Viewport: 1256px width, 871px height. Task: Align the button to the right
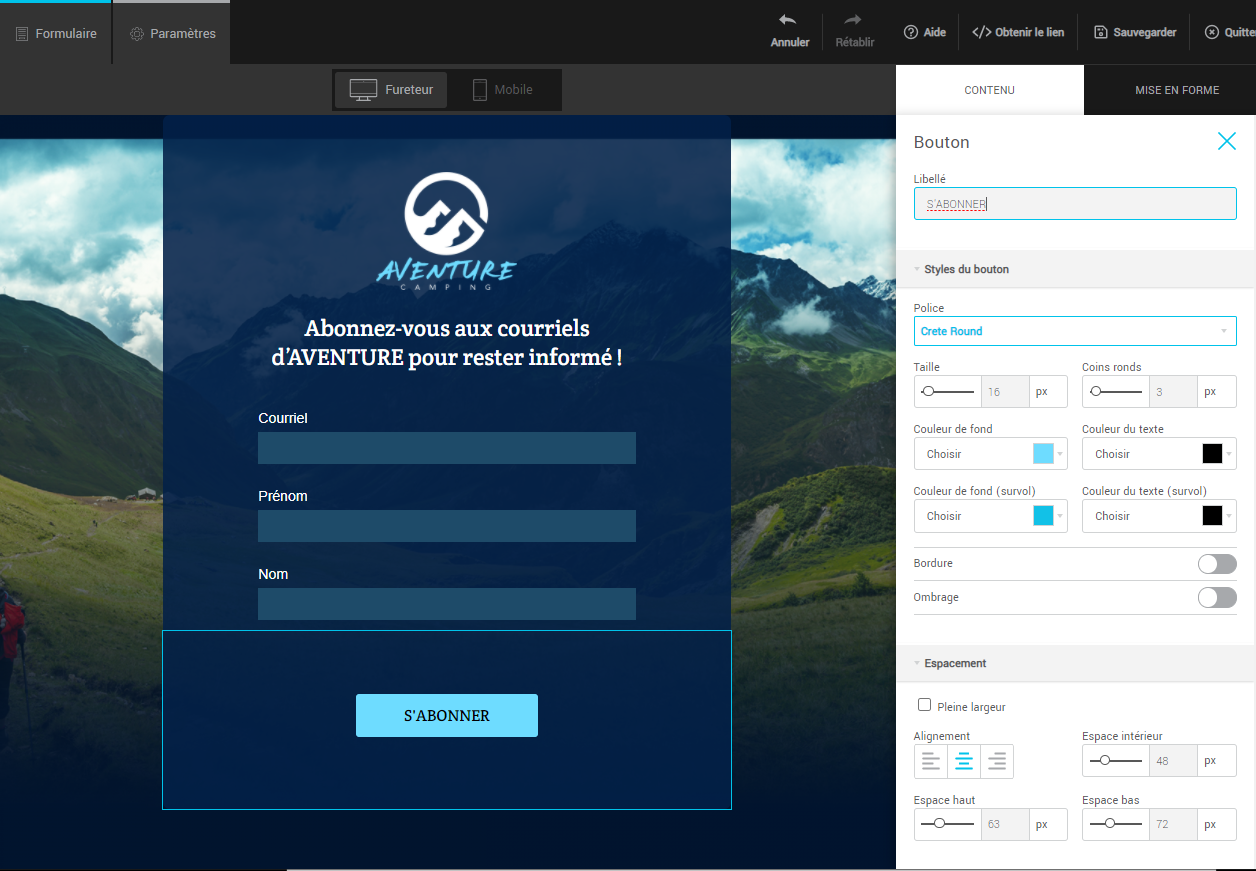tap(996, 762)
